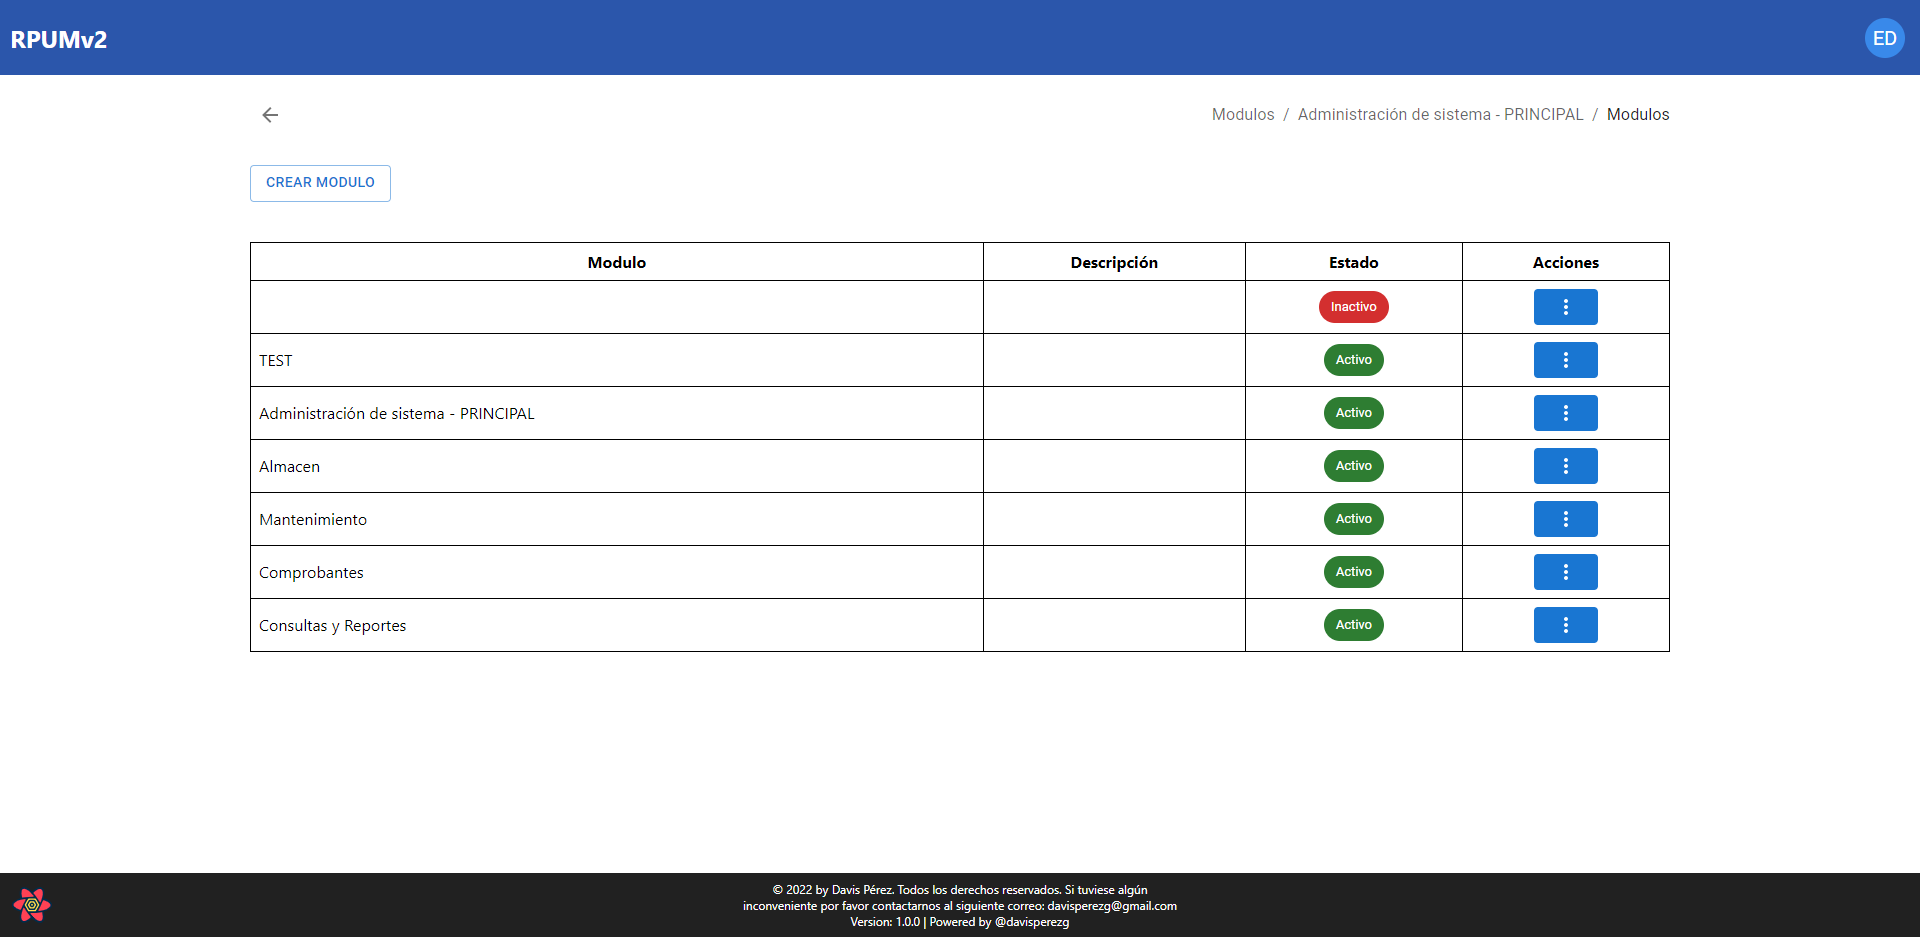
Task: Click the Modulo column header
Action: click(616, 262)
